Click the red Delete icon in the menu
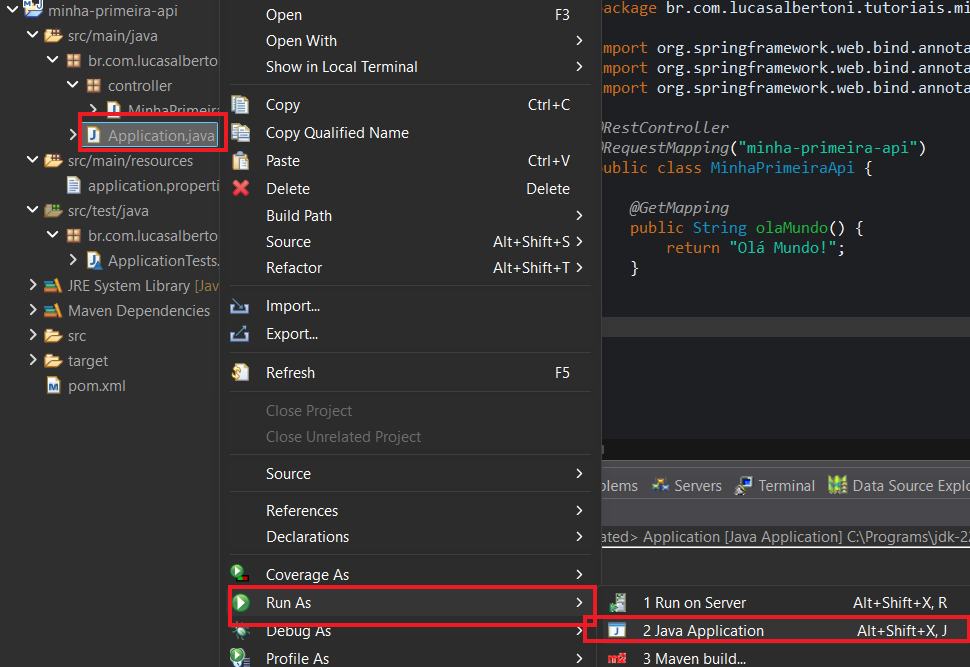 pyautogui.click(x=240, y=188)
